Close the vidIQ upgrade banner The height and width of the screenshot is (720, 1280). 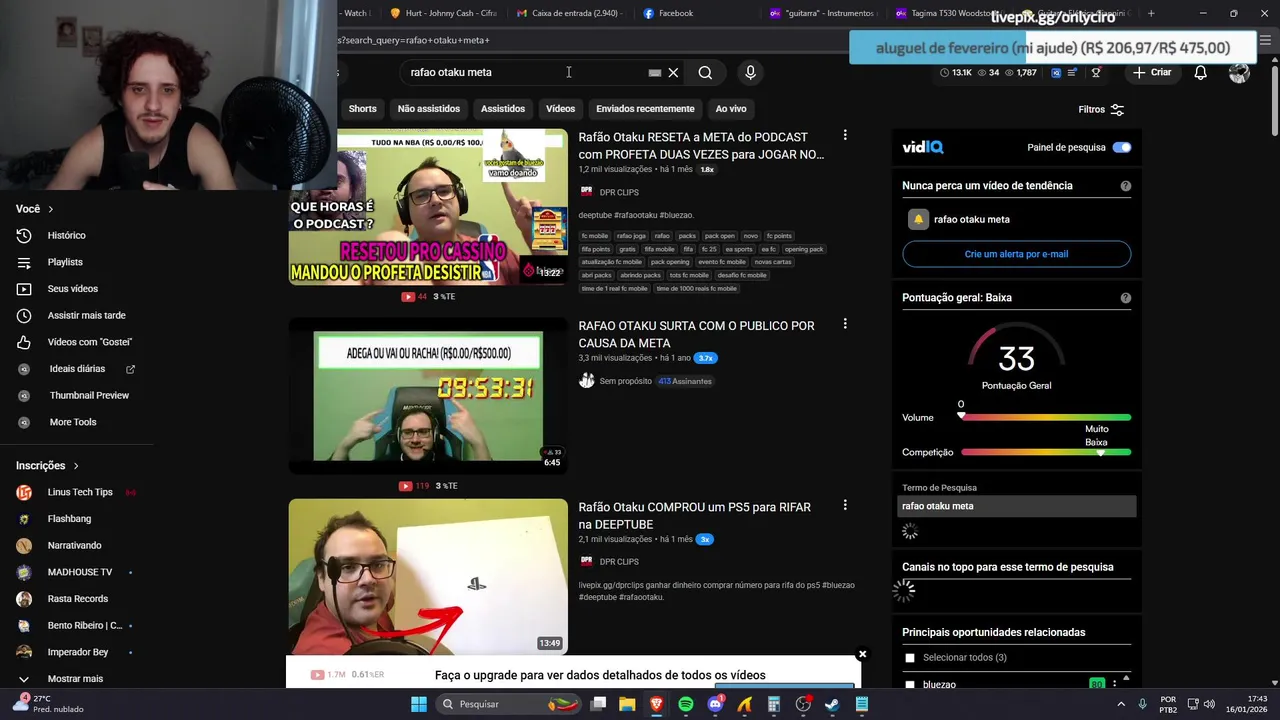point(862,655)
